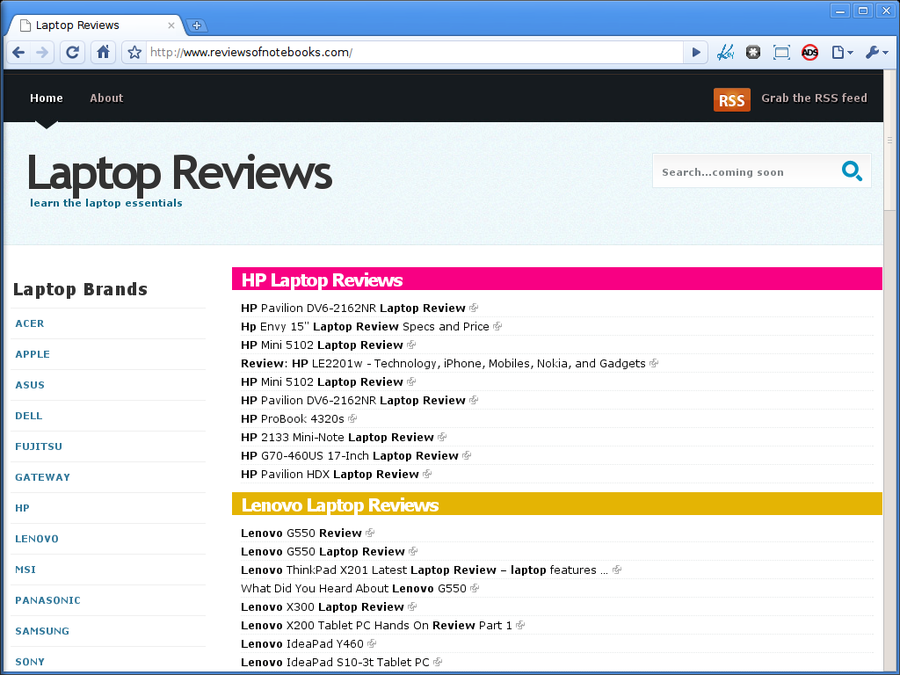
Task: Open the SONY brand link
Action: click(30, 662)
